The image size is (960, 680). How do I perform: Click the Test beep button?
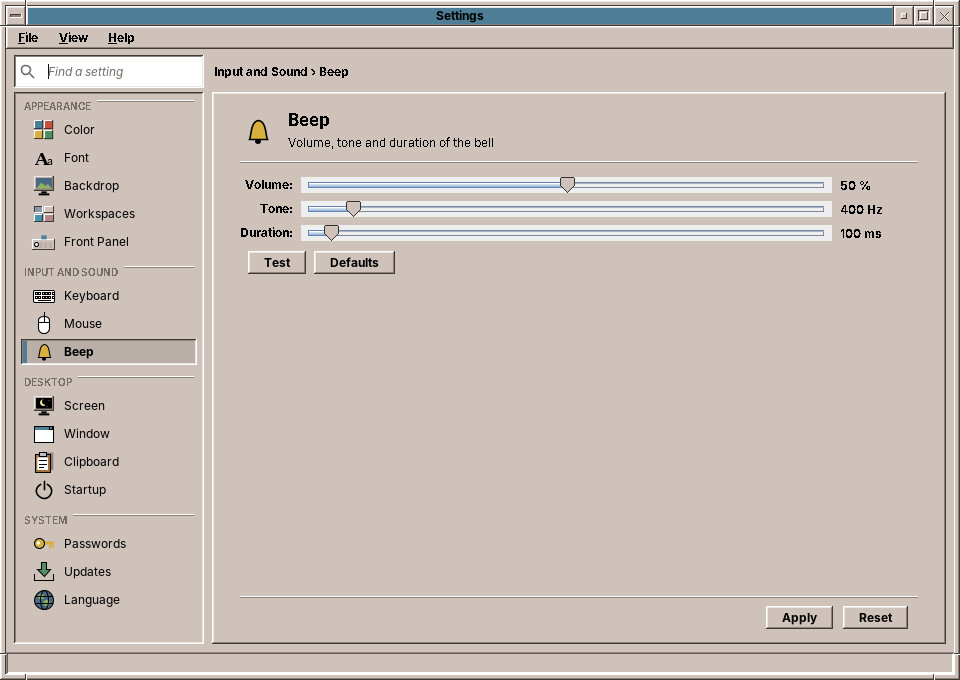(277, 263)
